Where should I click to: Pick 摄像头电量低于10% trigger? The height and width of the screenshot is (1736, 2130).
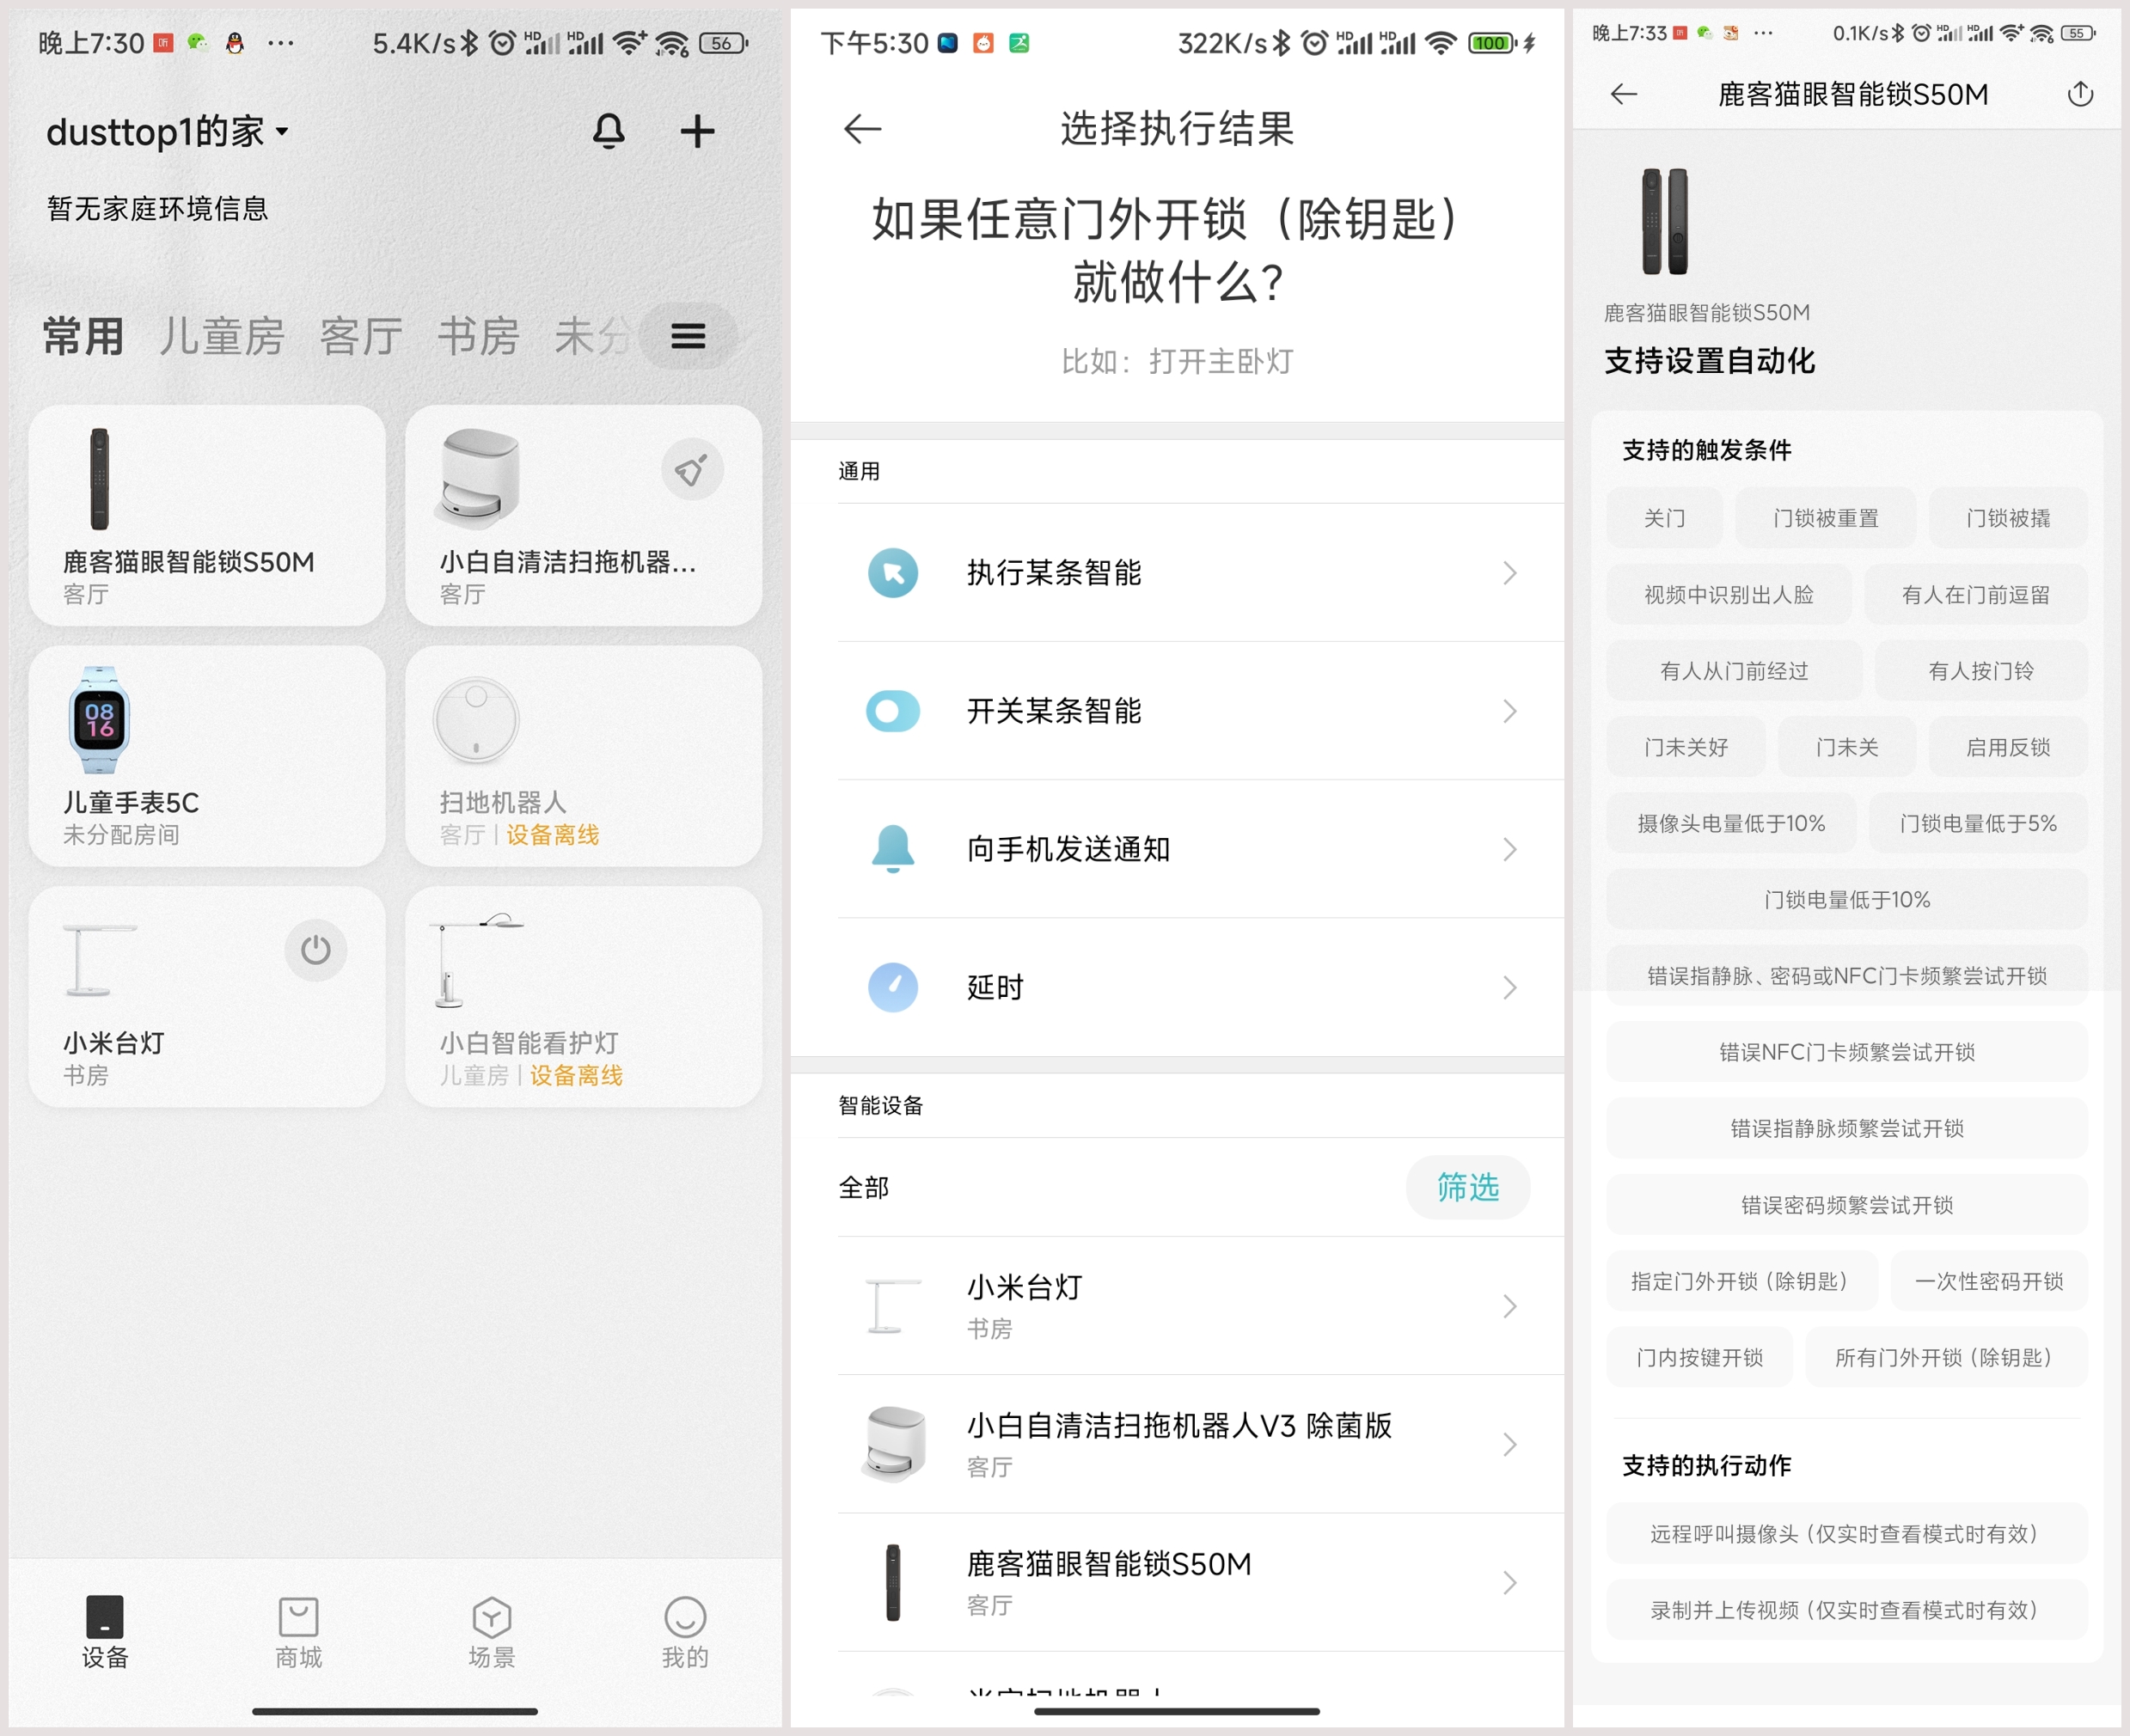(x=1731, y=823)
